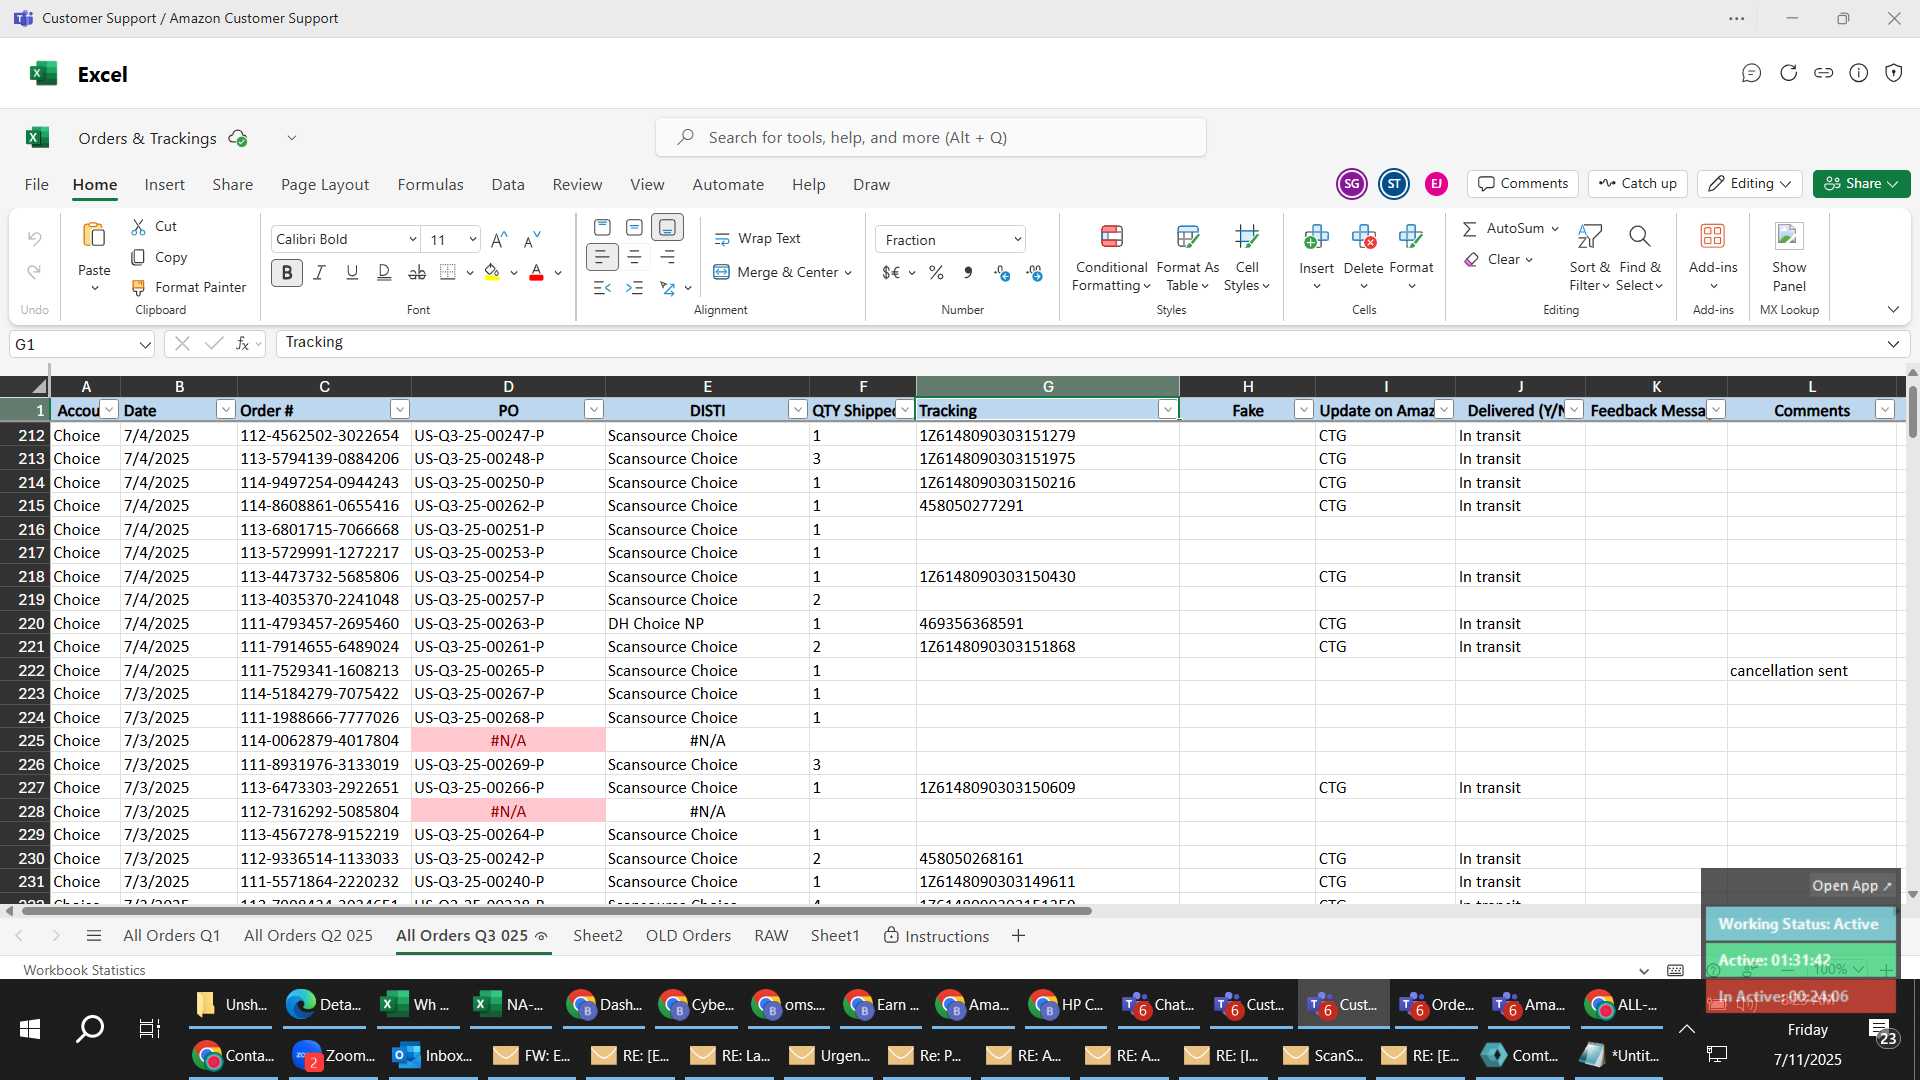Screen dimensions: 1920x1080
Task: Toggle center horizontal alignment
Action: (634, 258)
